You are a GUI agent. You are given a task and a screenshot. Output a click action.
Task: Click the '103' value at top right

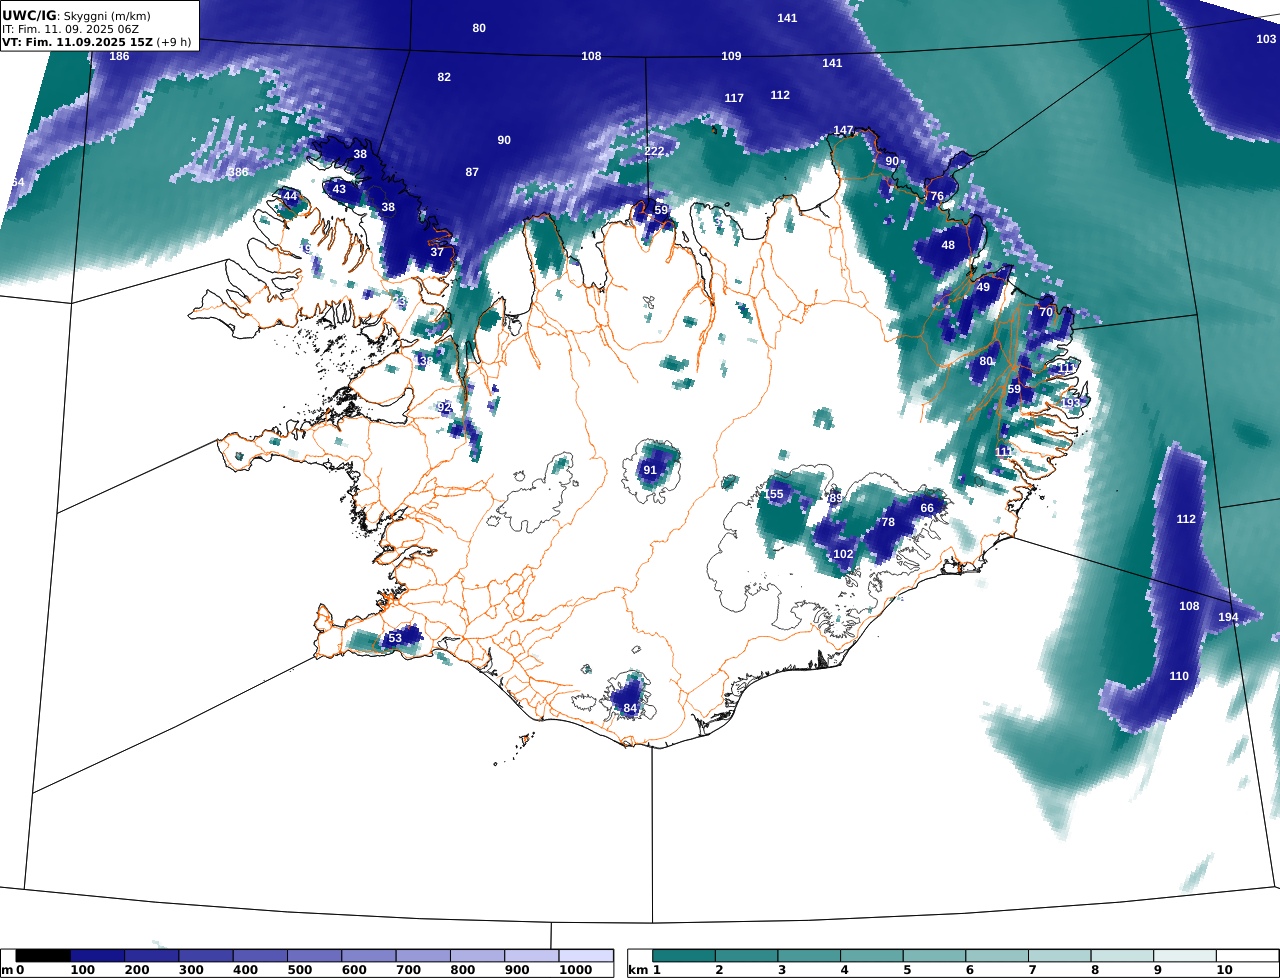click(1266, 39)
